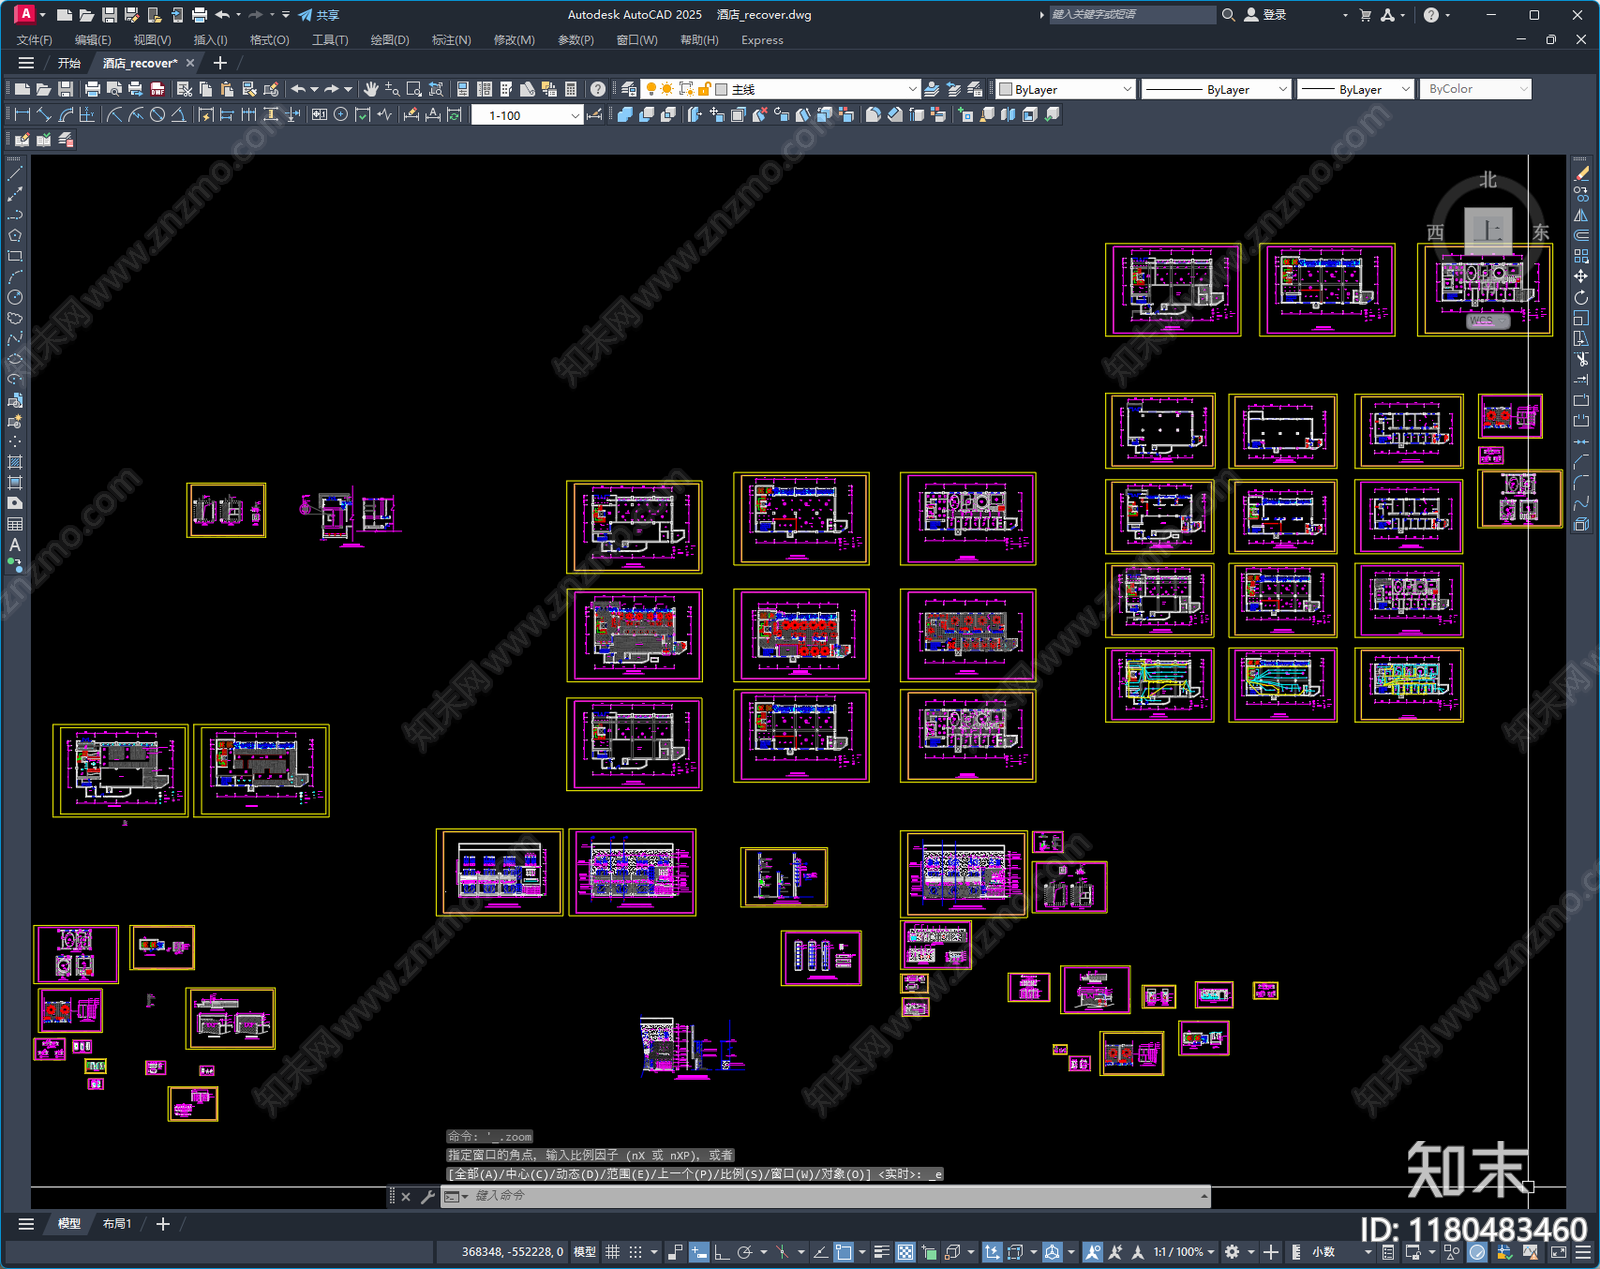Click the Plot printer icon
The height and width of the screenshot is (1269, 1600).
pyautogui.click(x=92, y=89)
